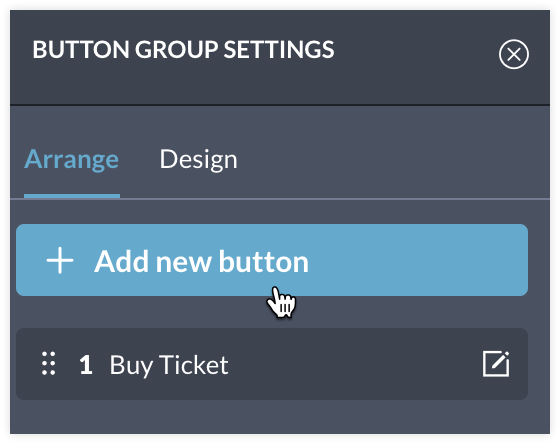Grab the reorder dots on Buy Ticket row
The image size is (560, 444).
[49, 364]
